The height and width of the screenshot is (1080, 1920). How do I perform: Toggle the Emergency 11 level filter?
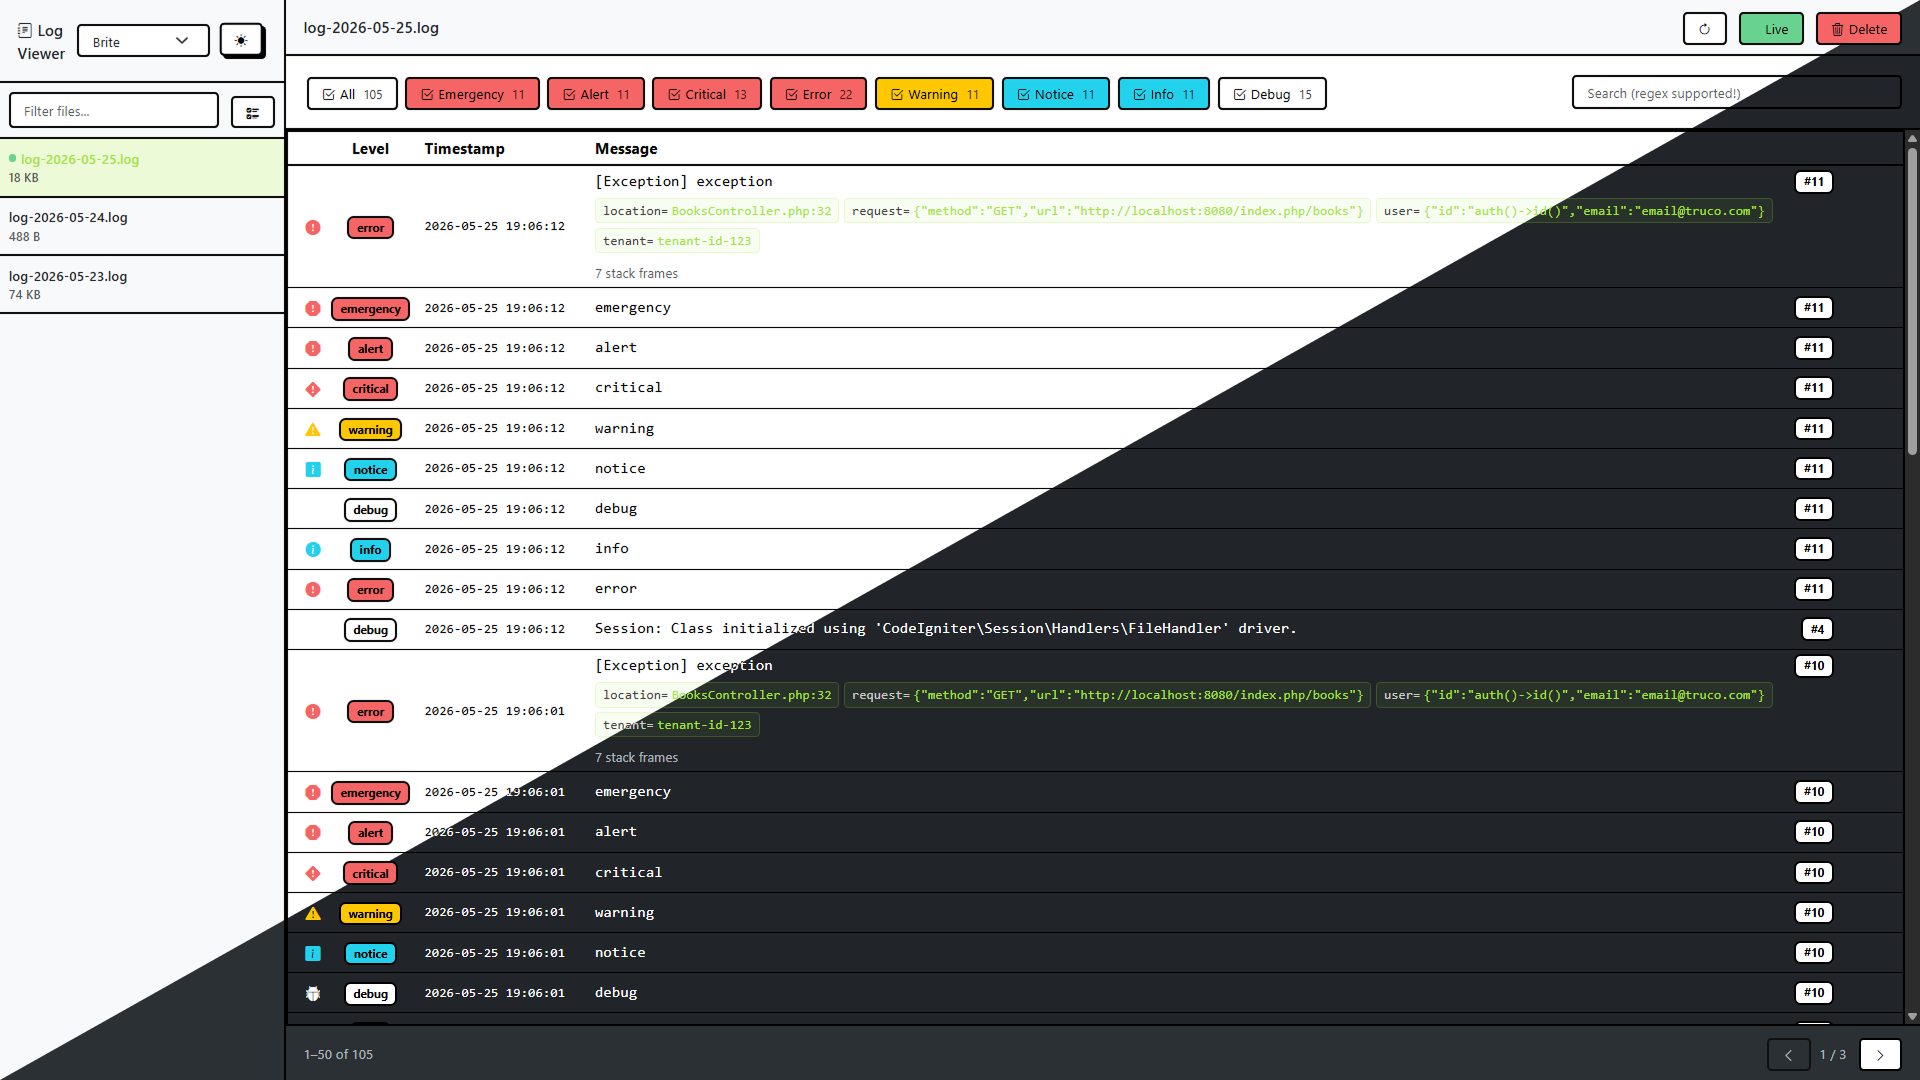(472, 94)
